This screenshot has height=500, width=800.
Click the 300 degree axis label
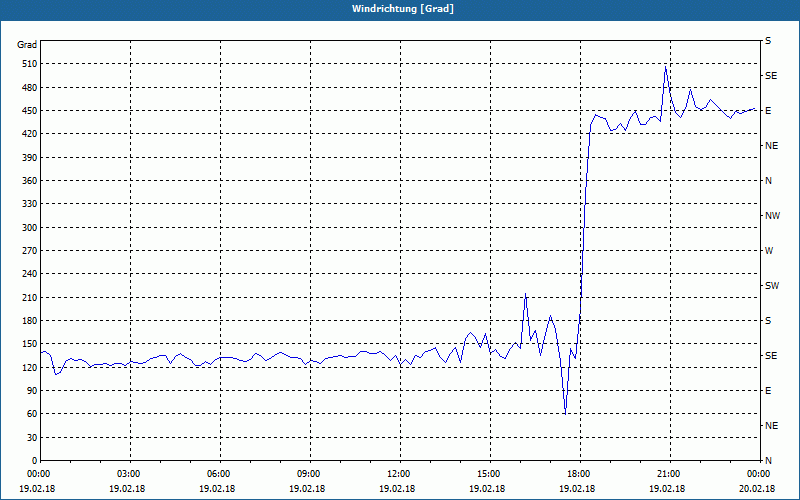(x=31, y=227)
